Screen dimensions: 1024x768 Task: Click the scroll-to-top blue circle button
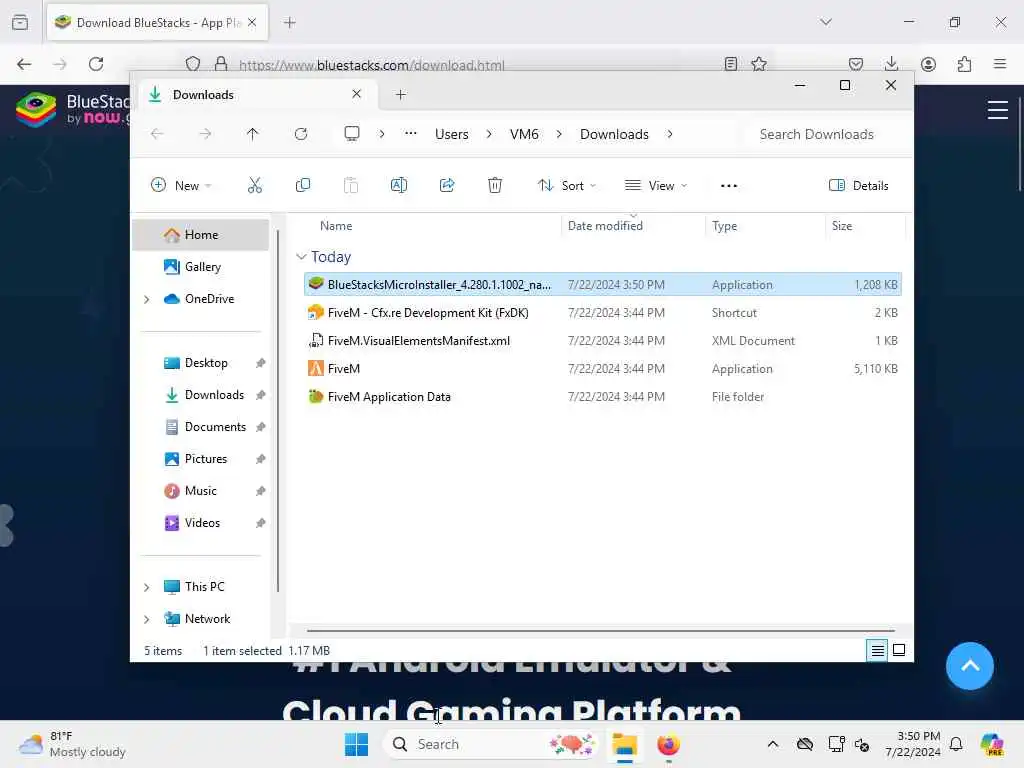click(970, 665)
